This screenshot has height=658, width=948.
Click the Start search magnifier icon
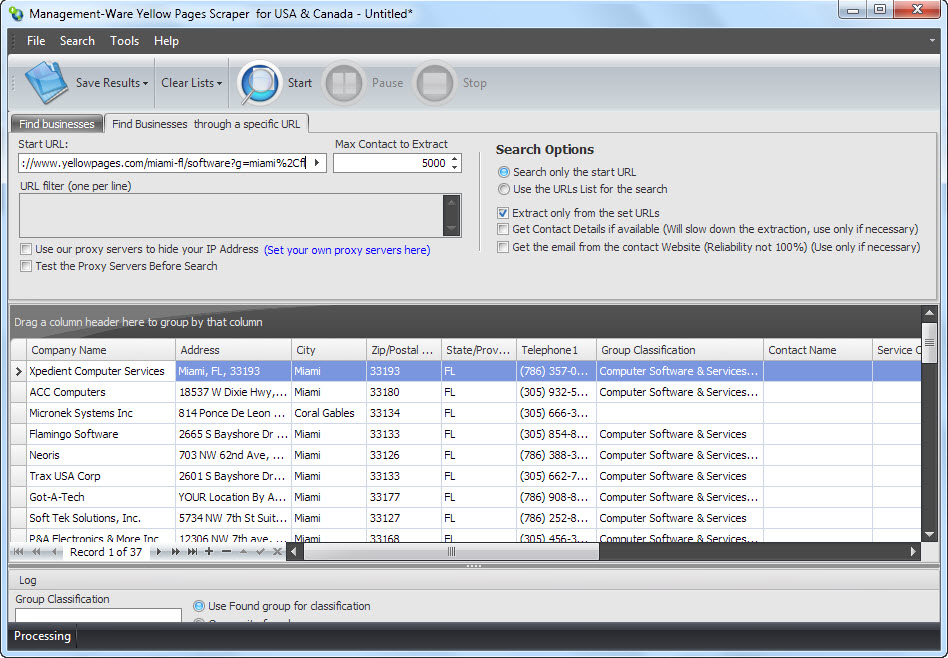pos(259,83)
